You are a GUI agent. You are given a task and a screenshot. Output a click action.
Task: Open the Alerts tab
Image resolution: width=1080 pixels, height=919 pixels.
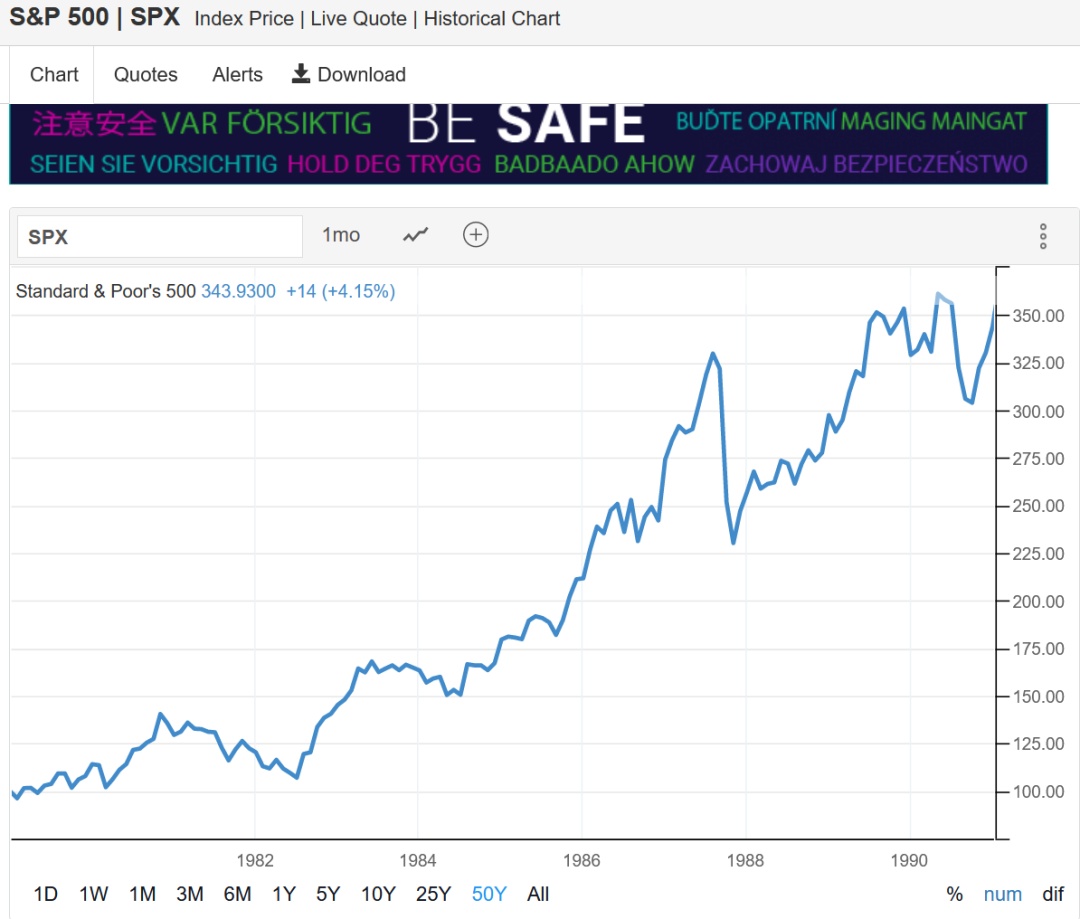[237, 75]
